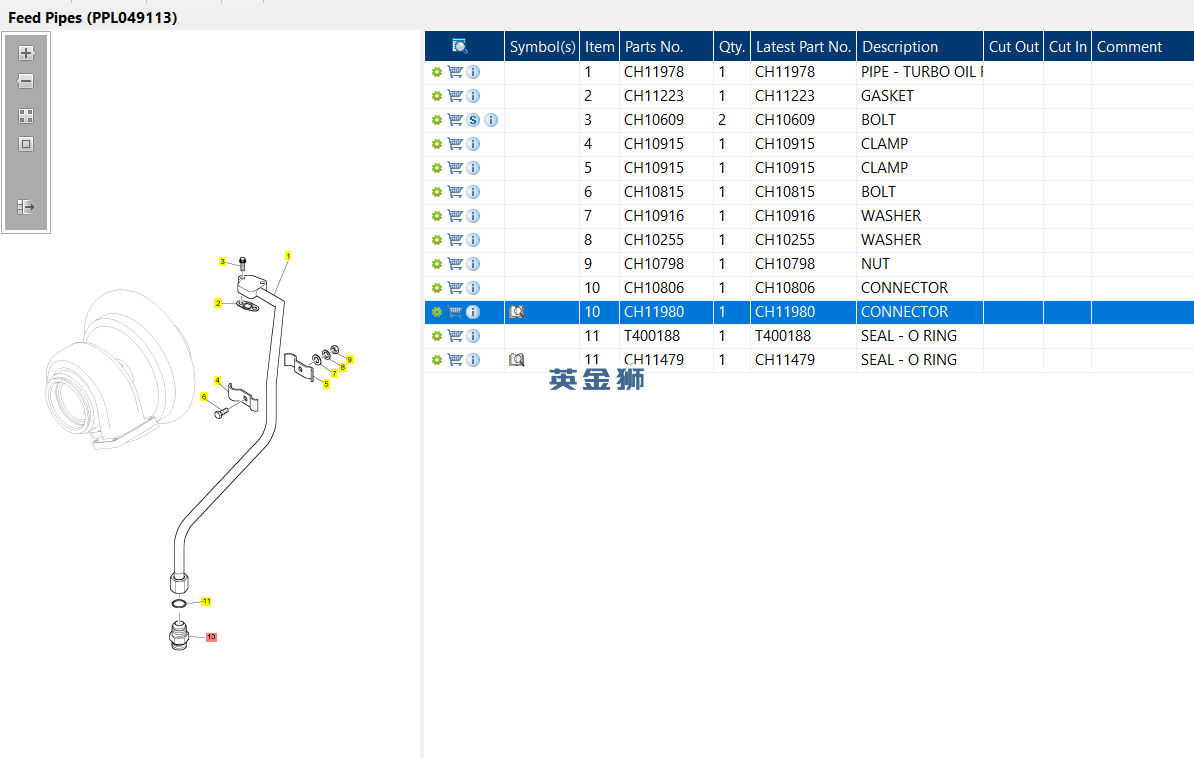Select callout 4 on the lower clamp
The width and height of the screenshot is (1194, 758).
point(217,380)
